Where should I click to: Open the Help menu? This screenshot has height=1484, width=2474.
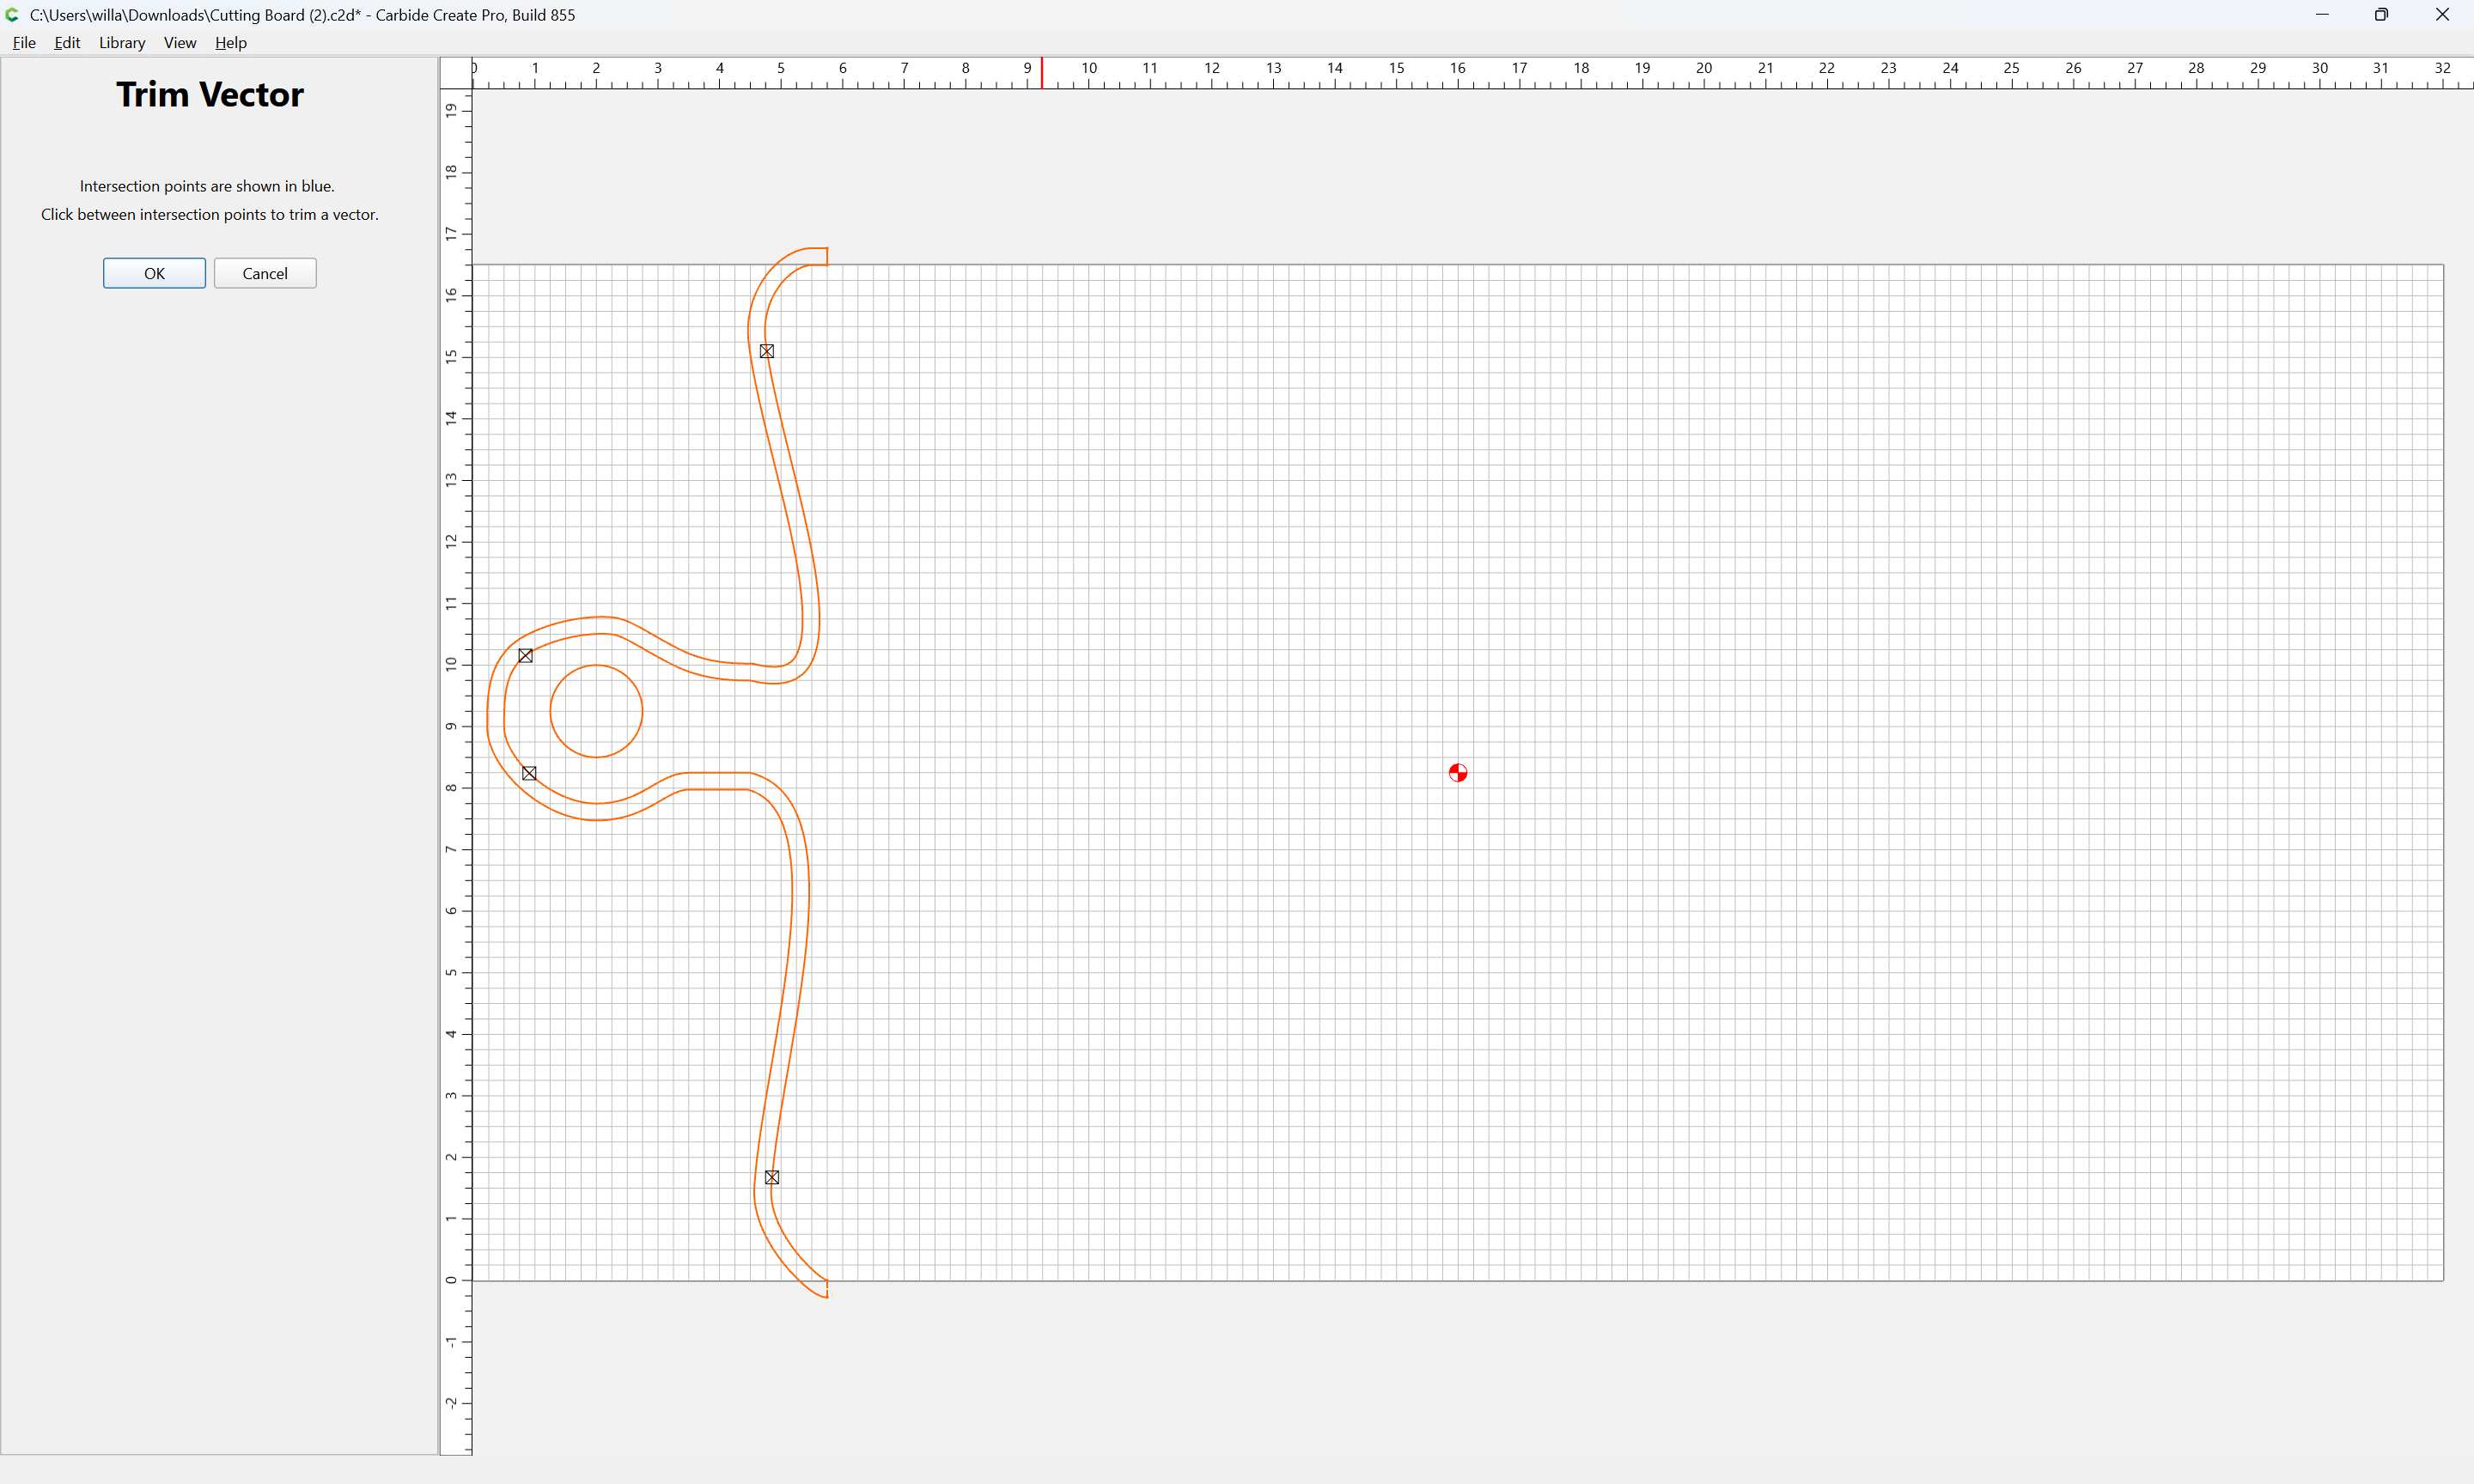pos(231,43)
